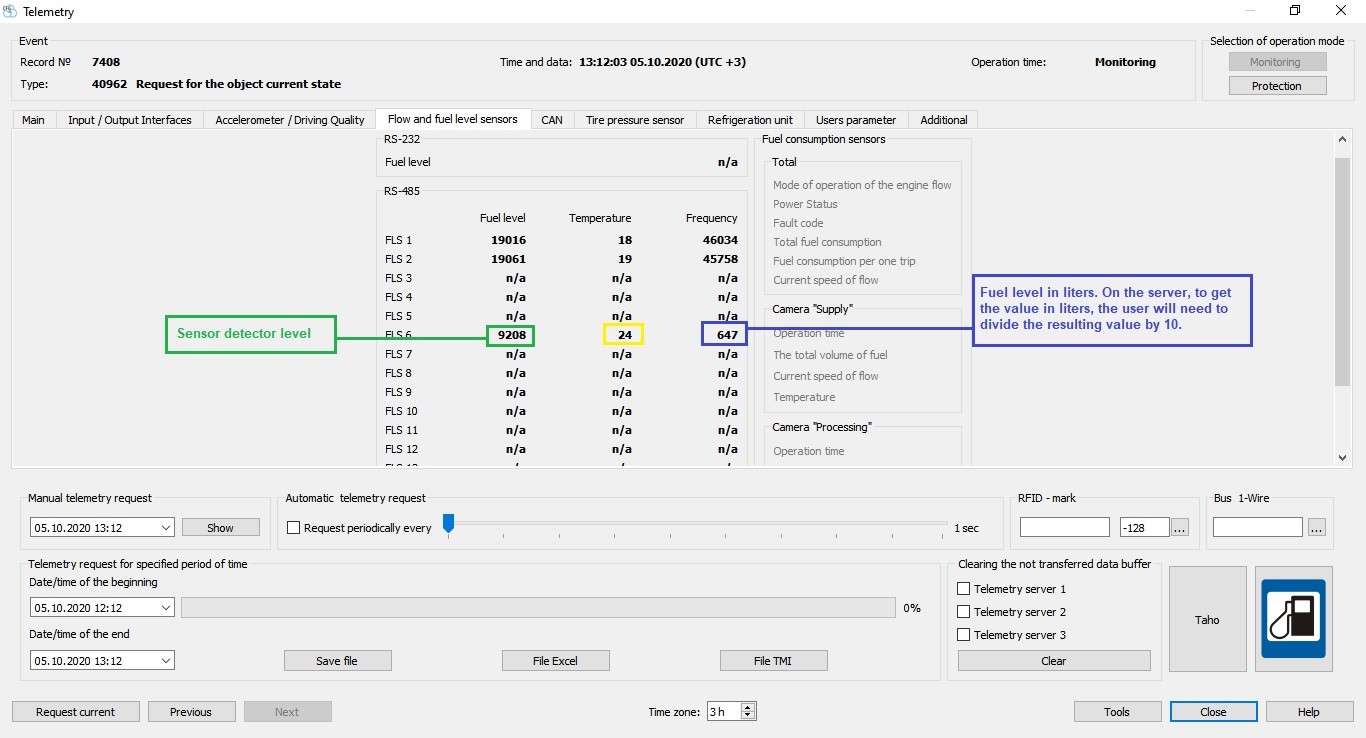
Task: Click the RFID mark text field
Action: 1064,528
